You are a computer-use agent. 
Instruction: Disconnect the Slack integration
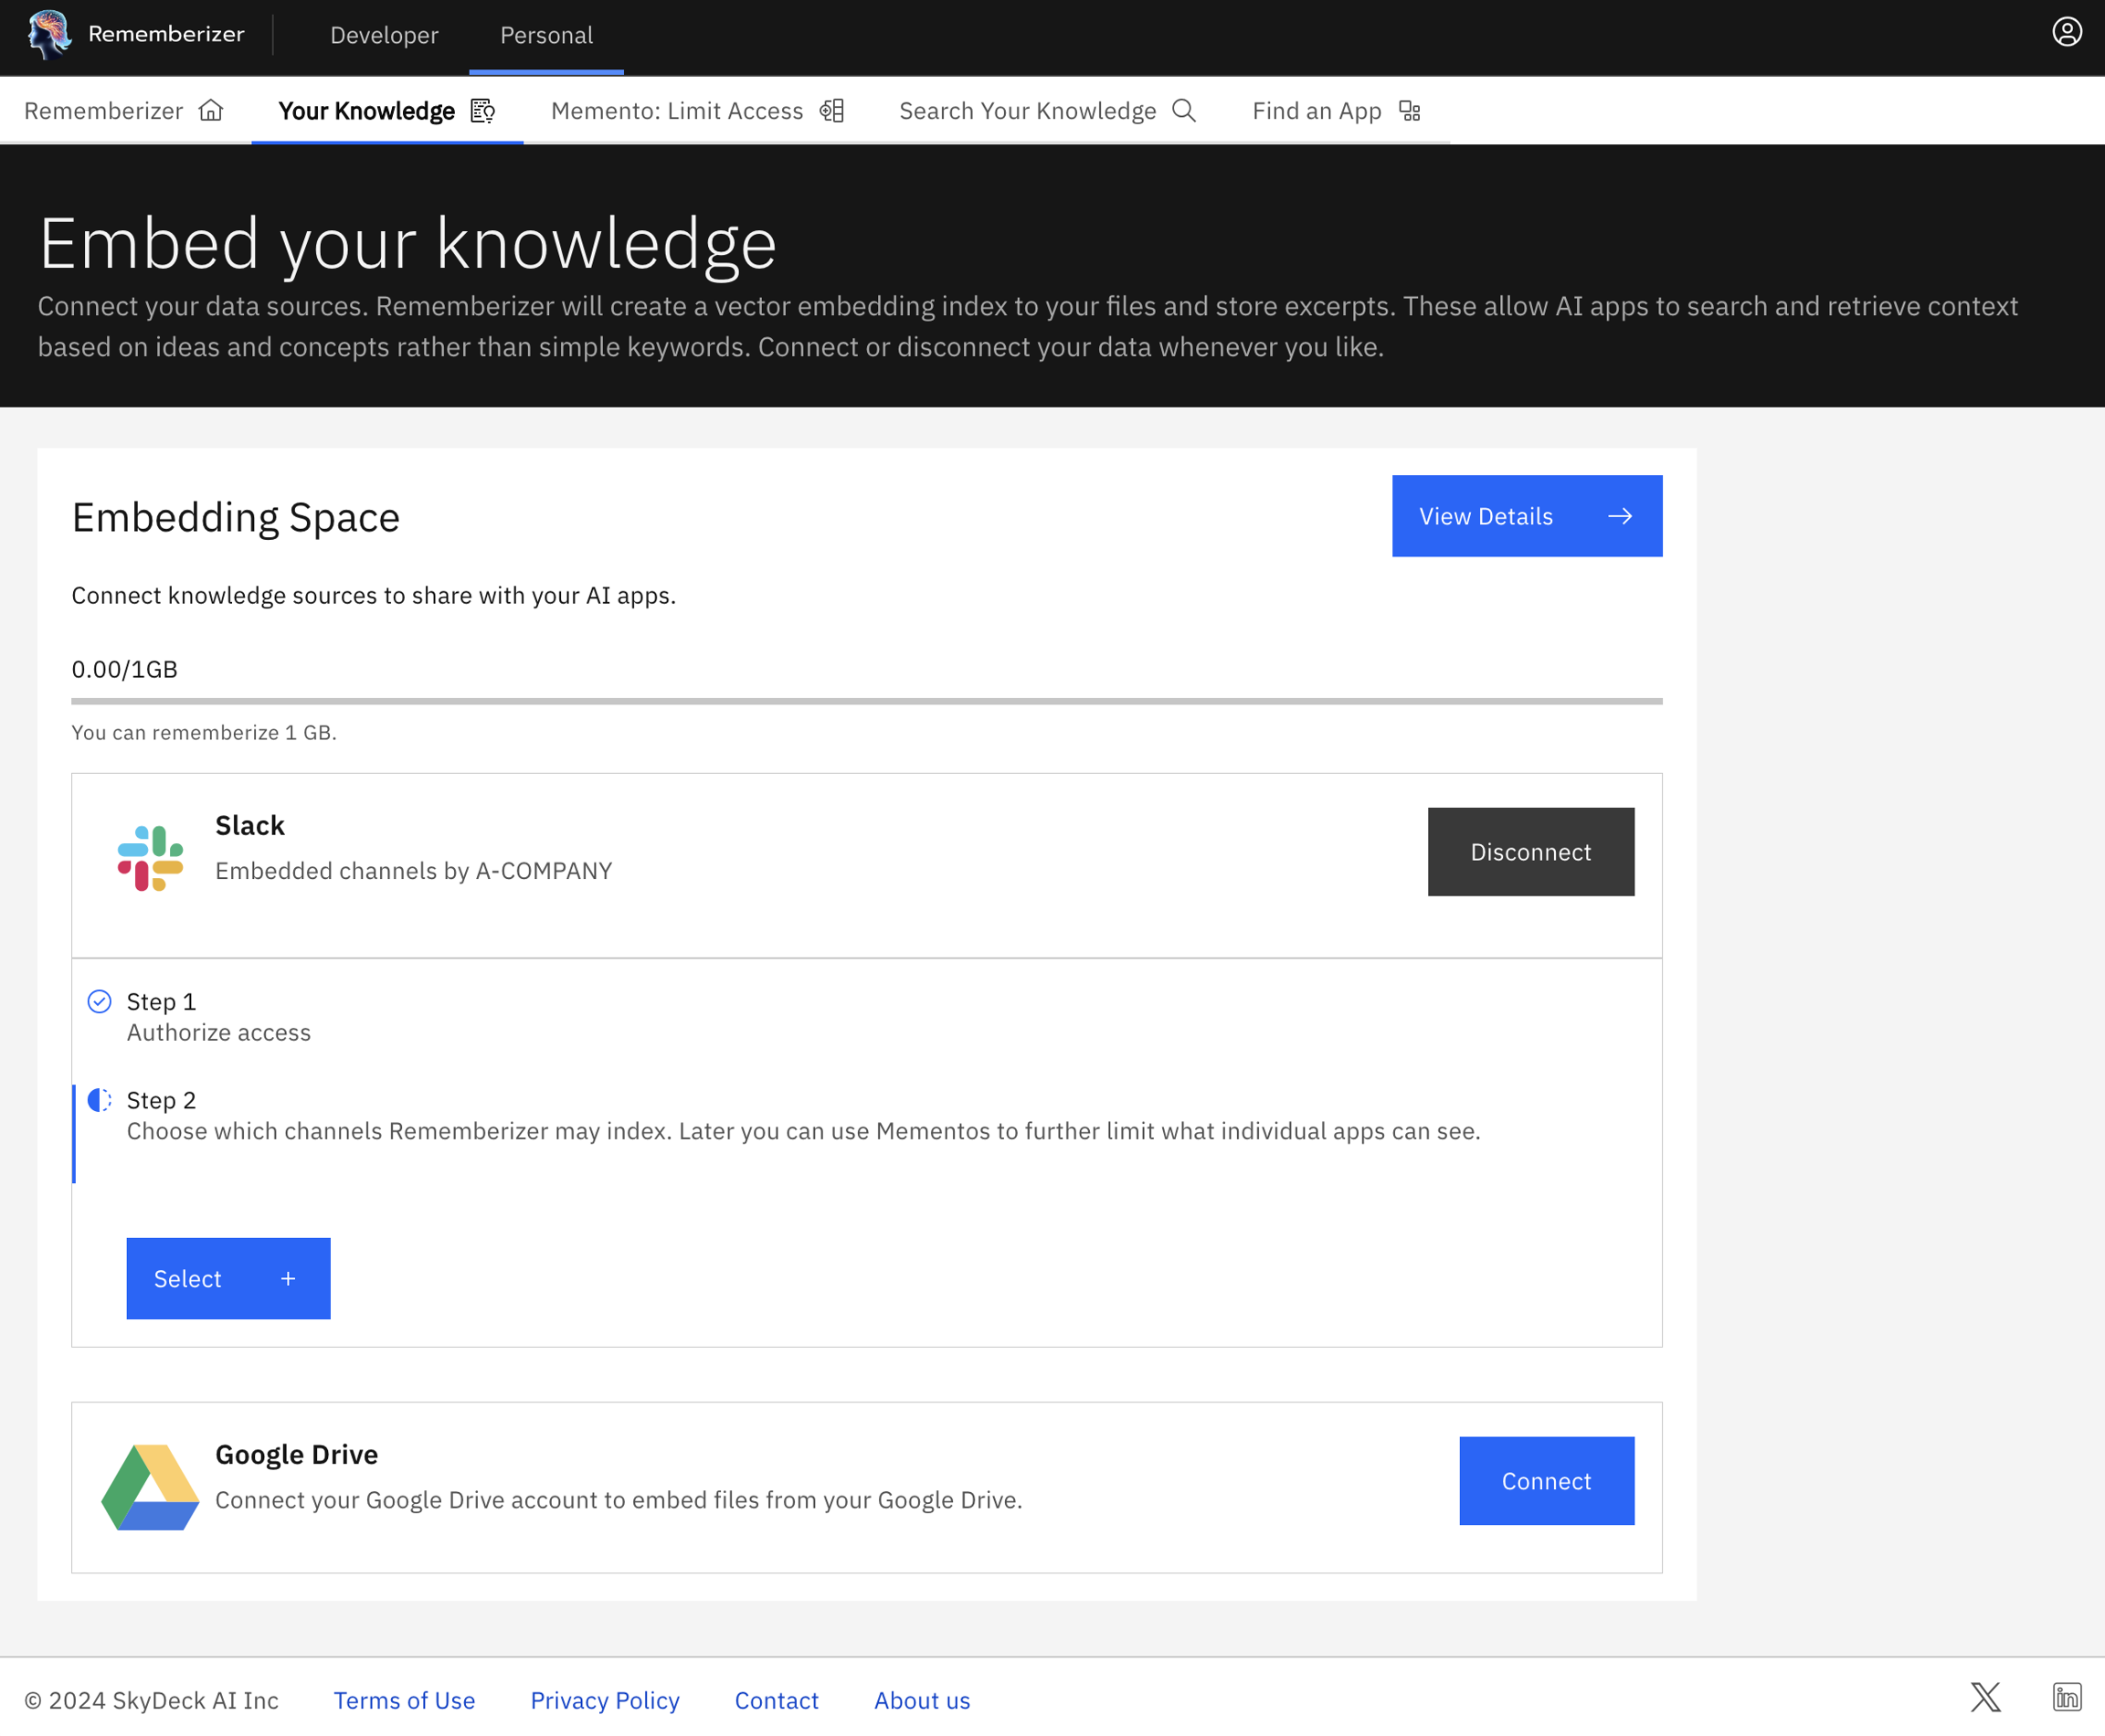[x=1530, y=852]
